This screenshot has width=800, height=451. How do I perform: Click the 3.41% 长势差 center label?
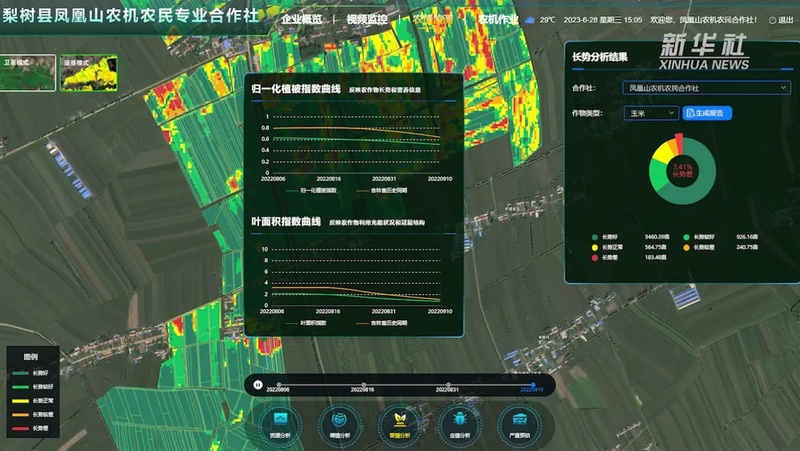(682, 170)
